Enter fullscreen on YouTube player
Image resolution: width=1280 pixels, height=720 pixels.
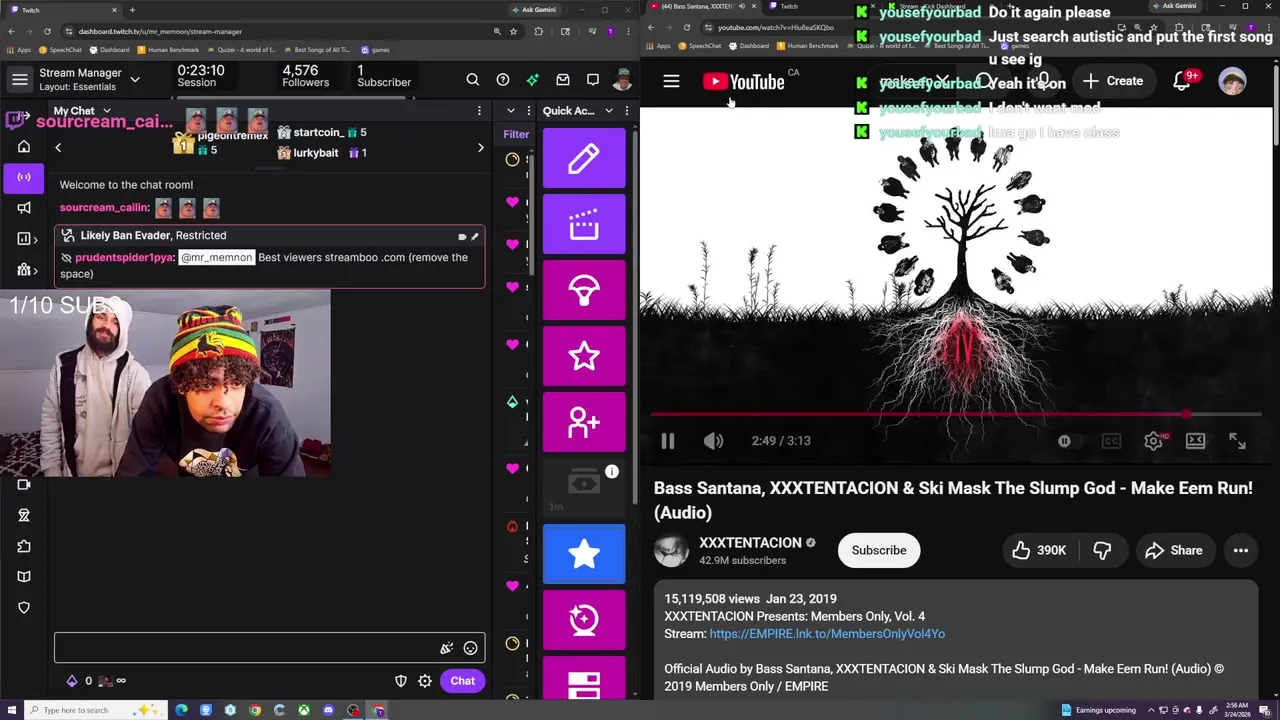click(1237, 441)
